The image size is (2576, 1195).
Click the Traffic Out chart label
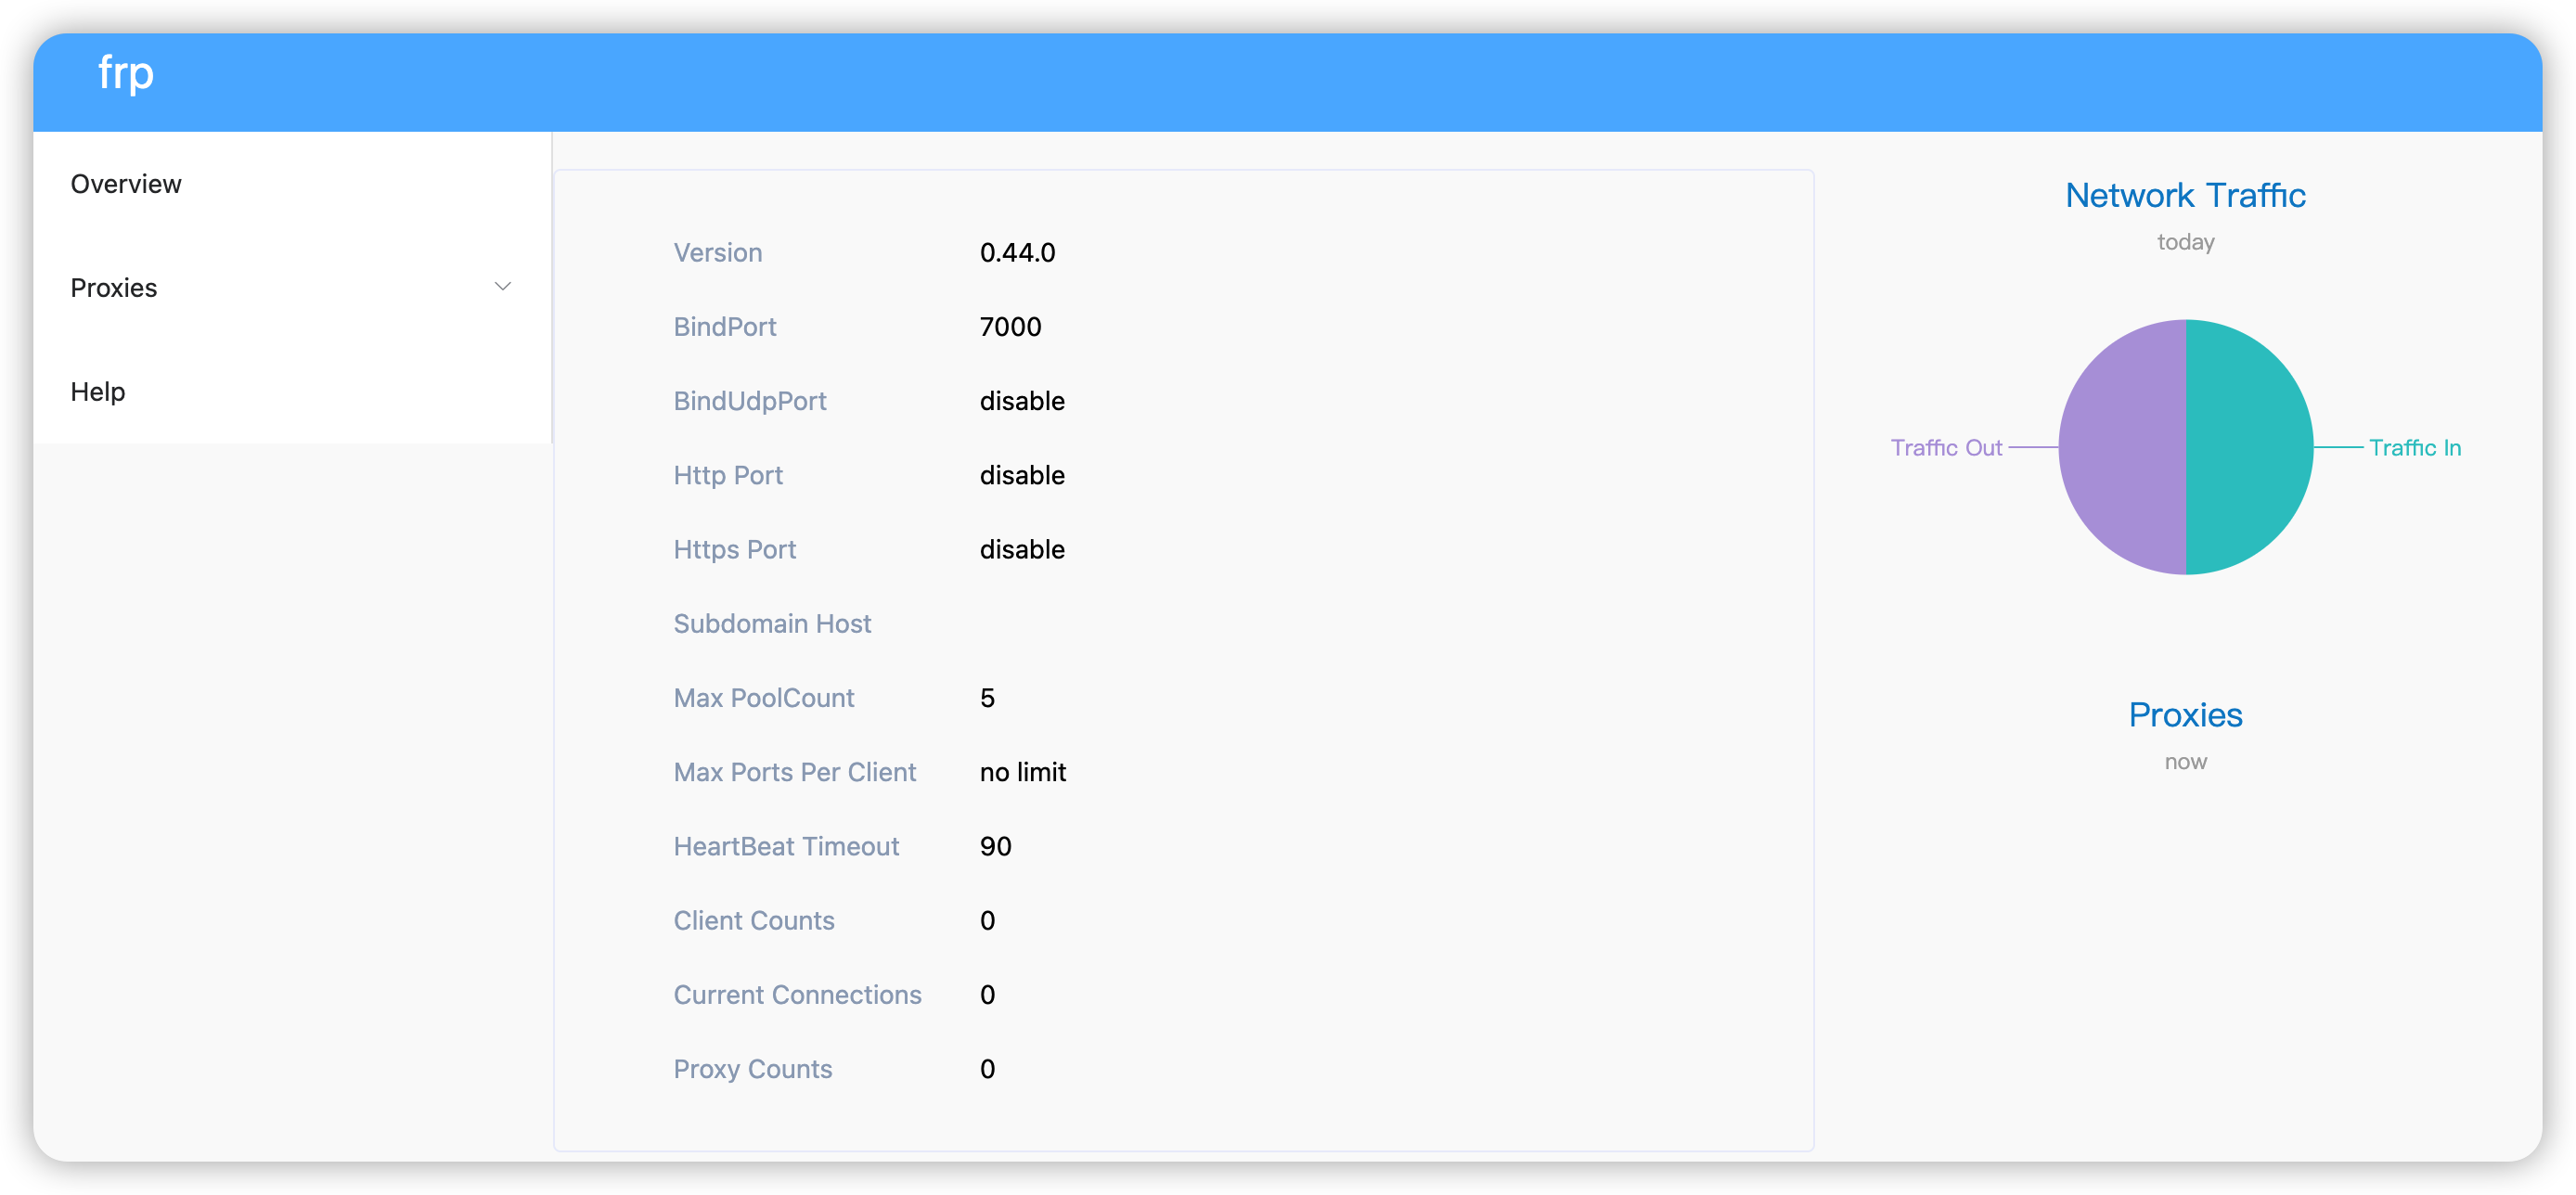pyautogui.click(x=1946, y=448)
